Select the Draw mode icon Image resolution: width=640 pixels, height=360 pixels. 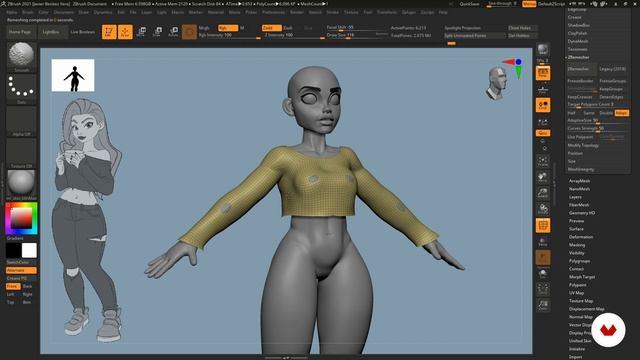coord(125,32)
